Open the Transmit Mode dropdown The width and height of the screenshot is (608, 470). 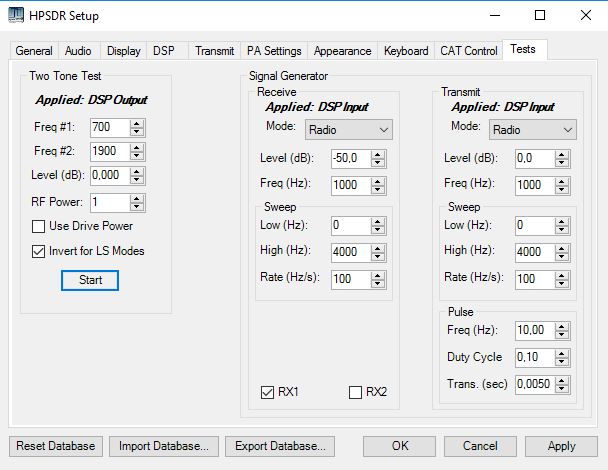tap(533, 130)
